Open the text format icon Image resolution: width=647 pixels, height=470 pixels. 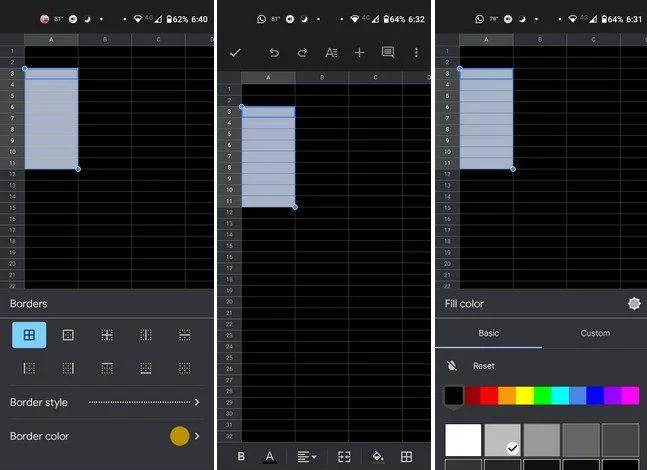pyautogui.click(x=331, y=53)
